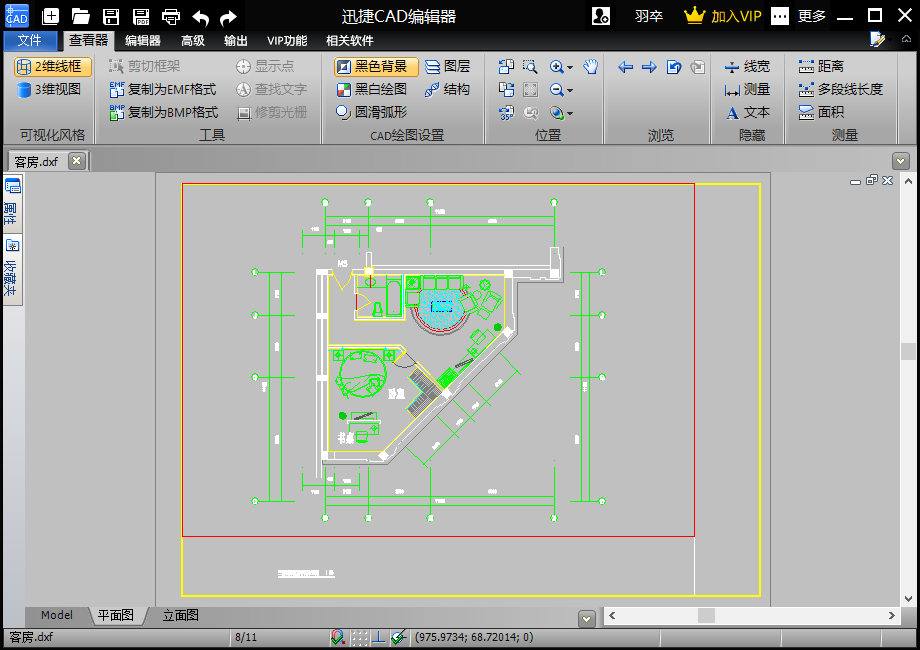
Task: Toggle grid display in status bar
Action: tap(359, 637)
